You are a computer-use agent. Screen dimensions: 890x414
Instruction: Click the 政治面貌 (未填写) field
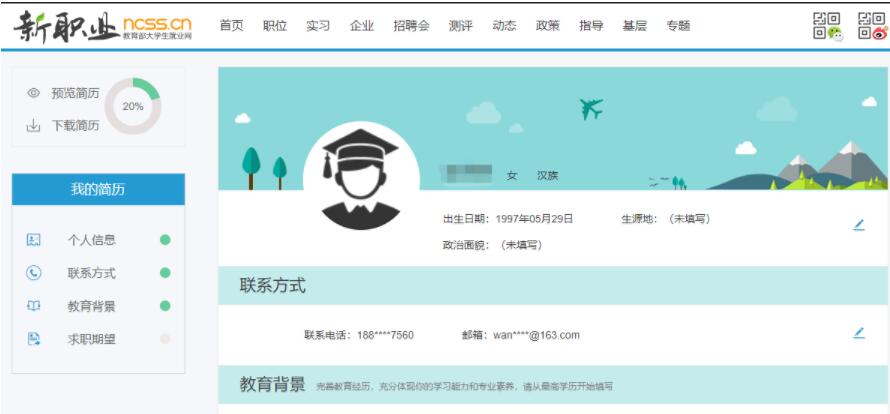click(492, 245)
